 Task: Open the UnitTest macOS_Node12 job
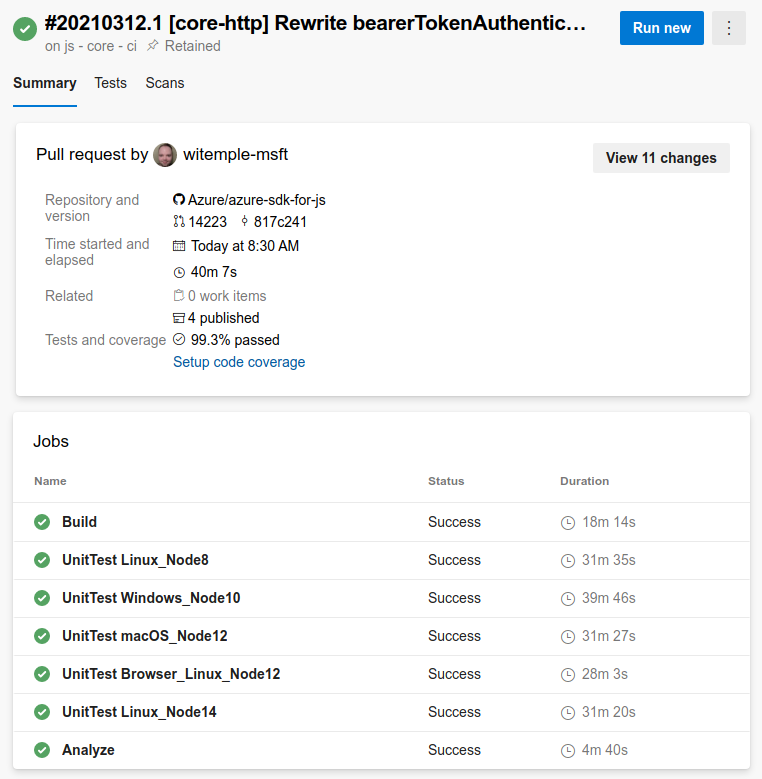coord(145,636)
